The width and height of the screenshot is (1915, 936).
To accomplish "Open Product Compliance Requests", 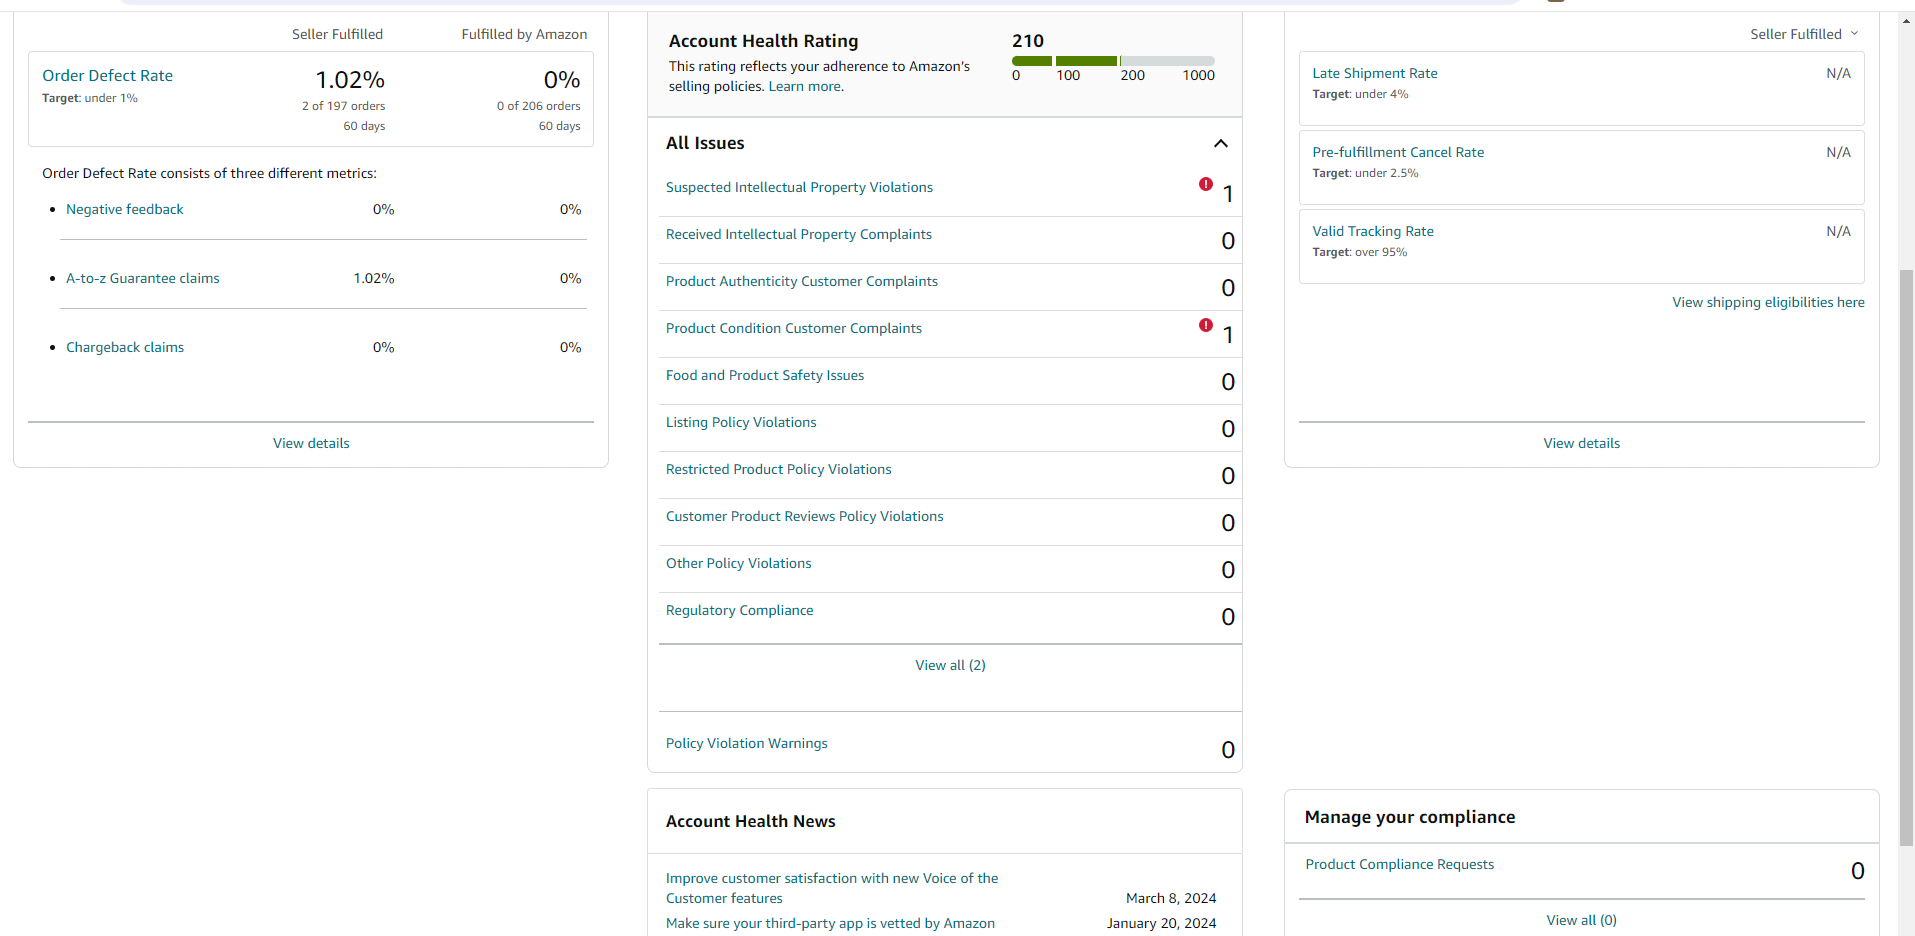I will 1399,864.
